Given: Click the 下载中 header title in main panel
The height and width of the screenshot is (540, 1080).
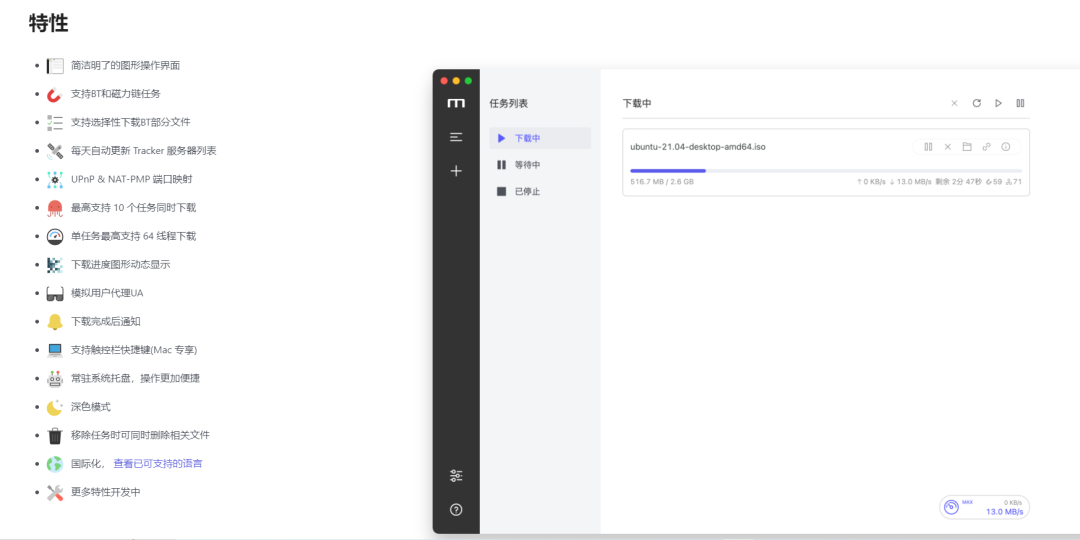Looking at the screenshot, I should point(637,103).
